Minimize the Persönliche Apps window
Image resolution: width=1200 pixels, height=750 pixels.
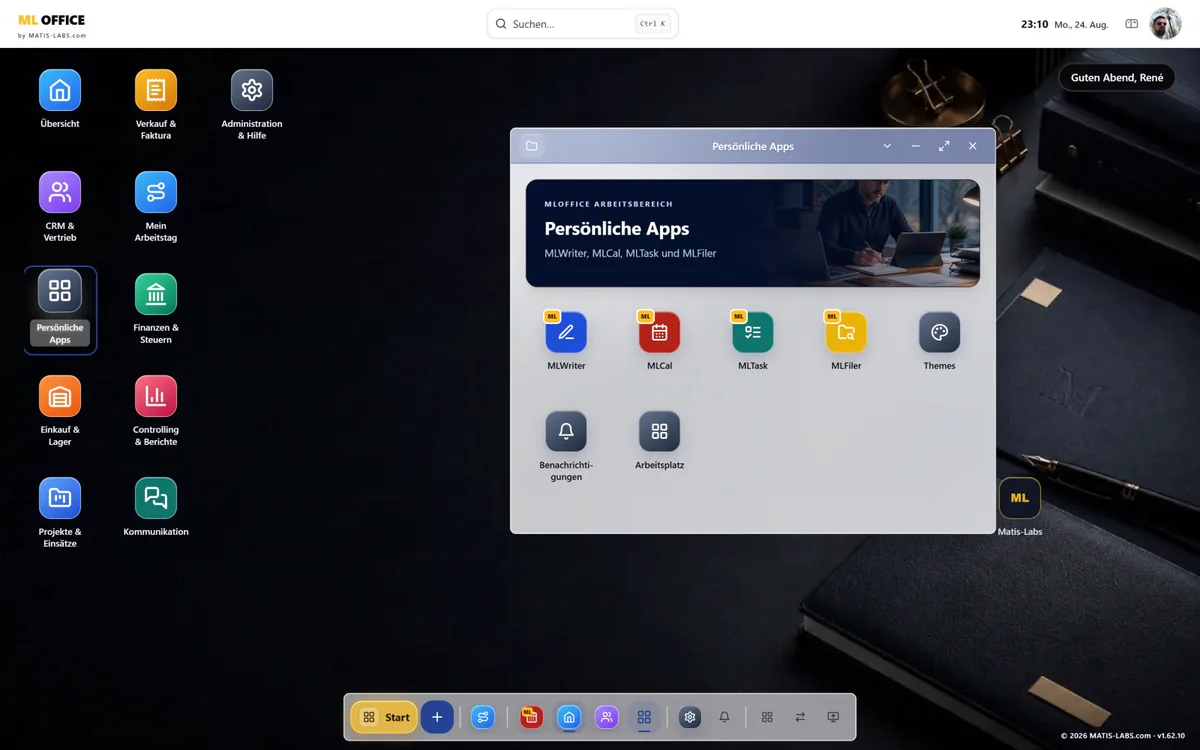(x=915, y=146)
